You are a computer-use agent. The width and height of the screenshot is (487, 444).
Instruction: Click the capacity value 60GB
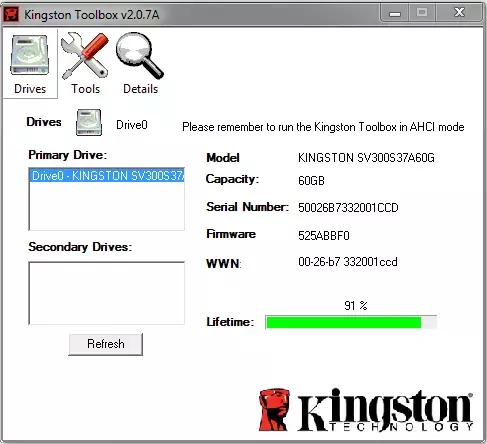coord(311,181)
